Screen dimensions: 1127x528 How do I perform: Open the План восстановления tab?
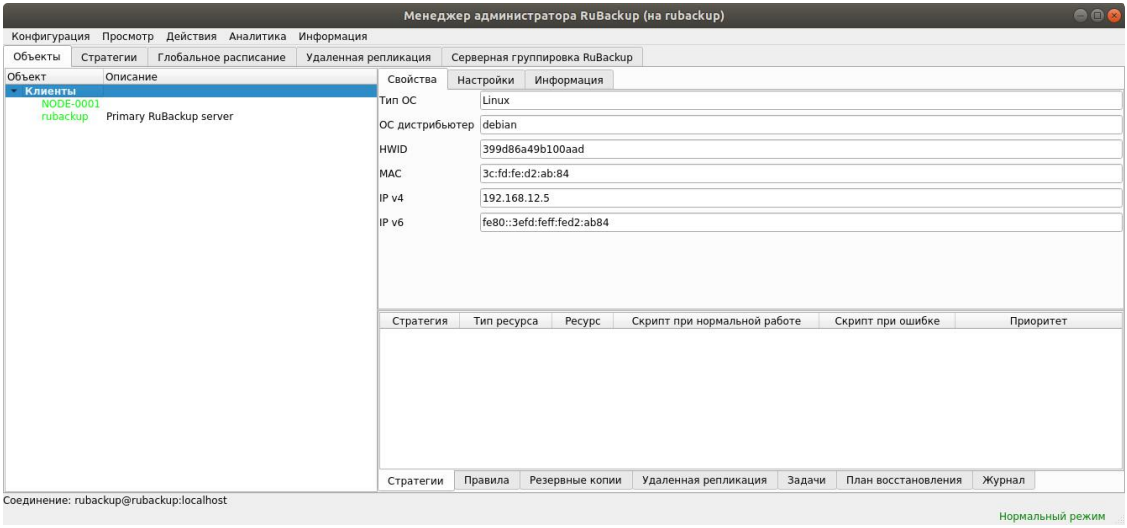(904, 480)
